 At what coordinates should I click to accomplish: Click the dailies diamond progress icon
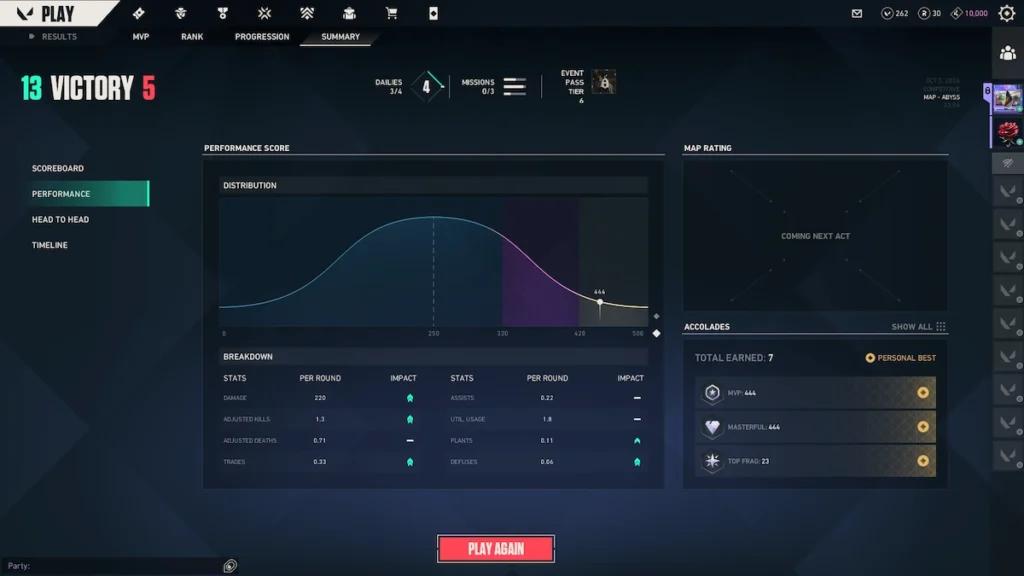click(426, 86)
